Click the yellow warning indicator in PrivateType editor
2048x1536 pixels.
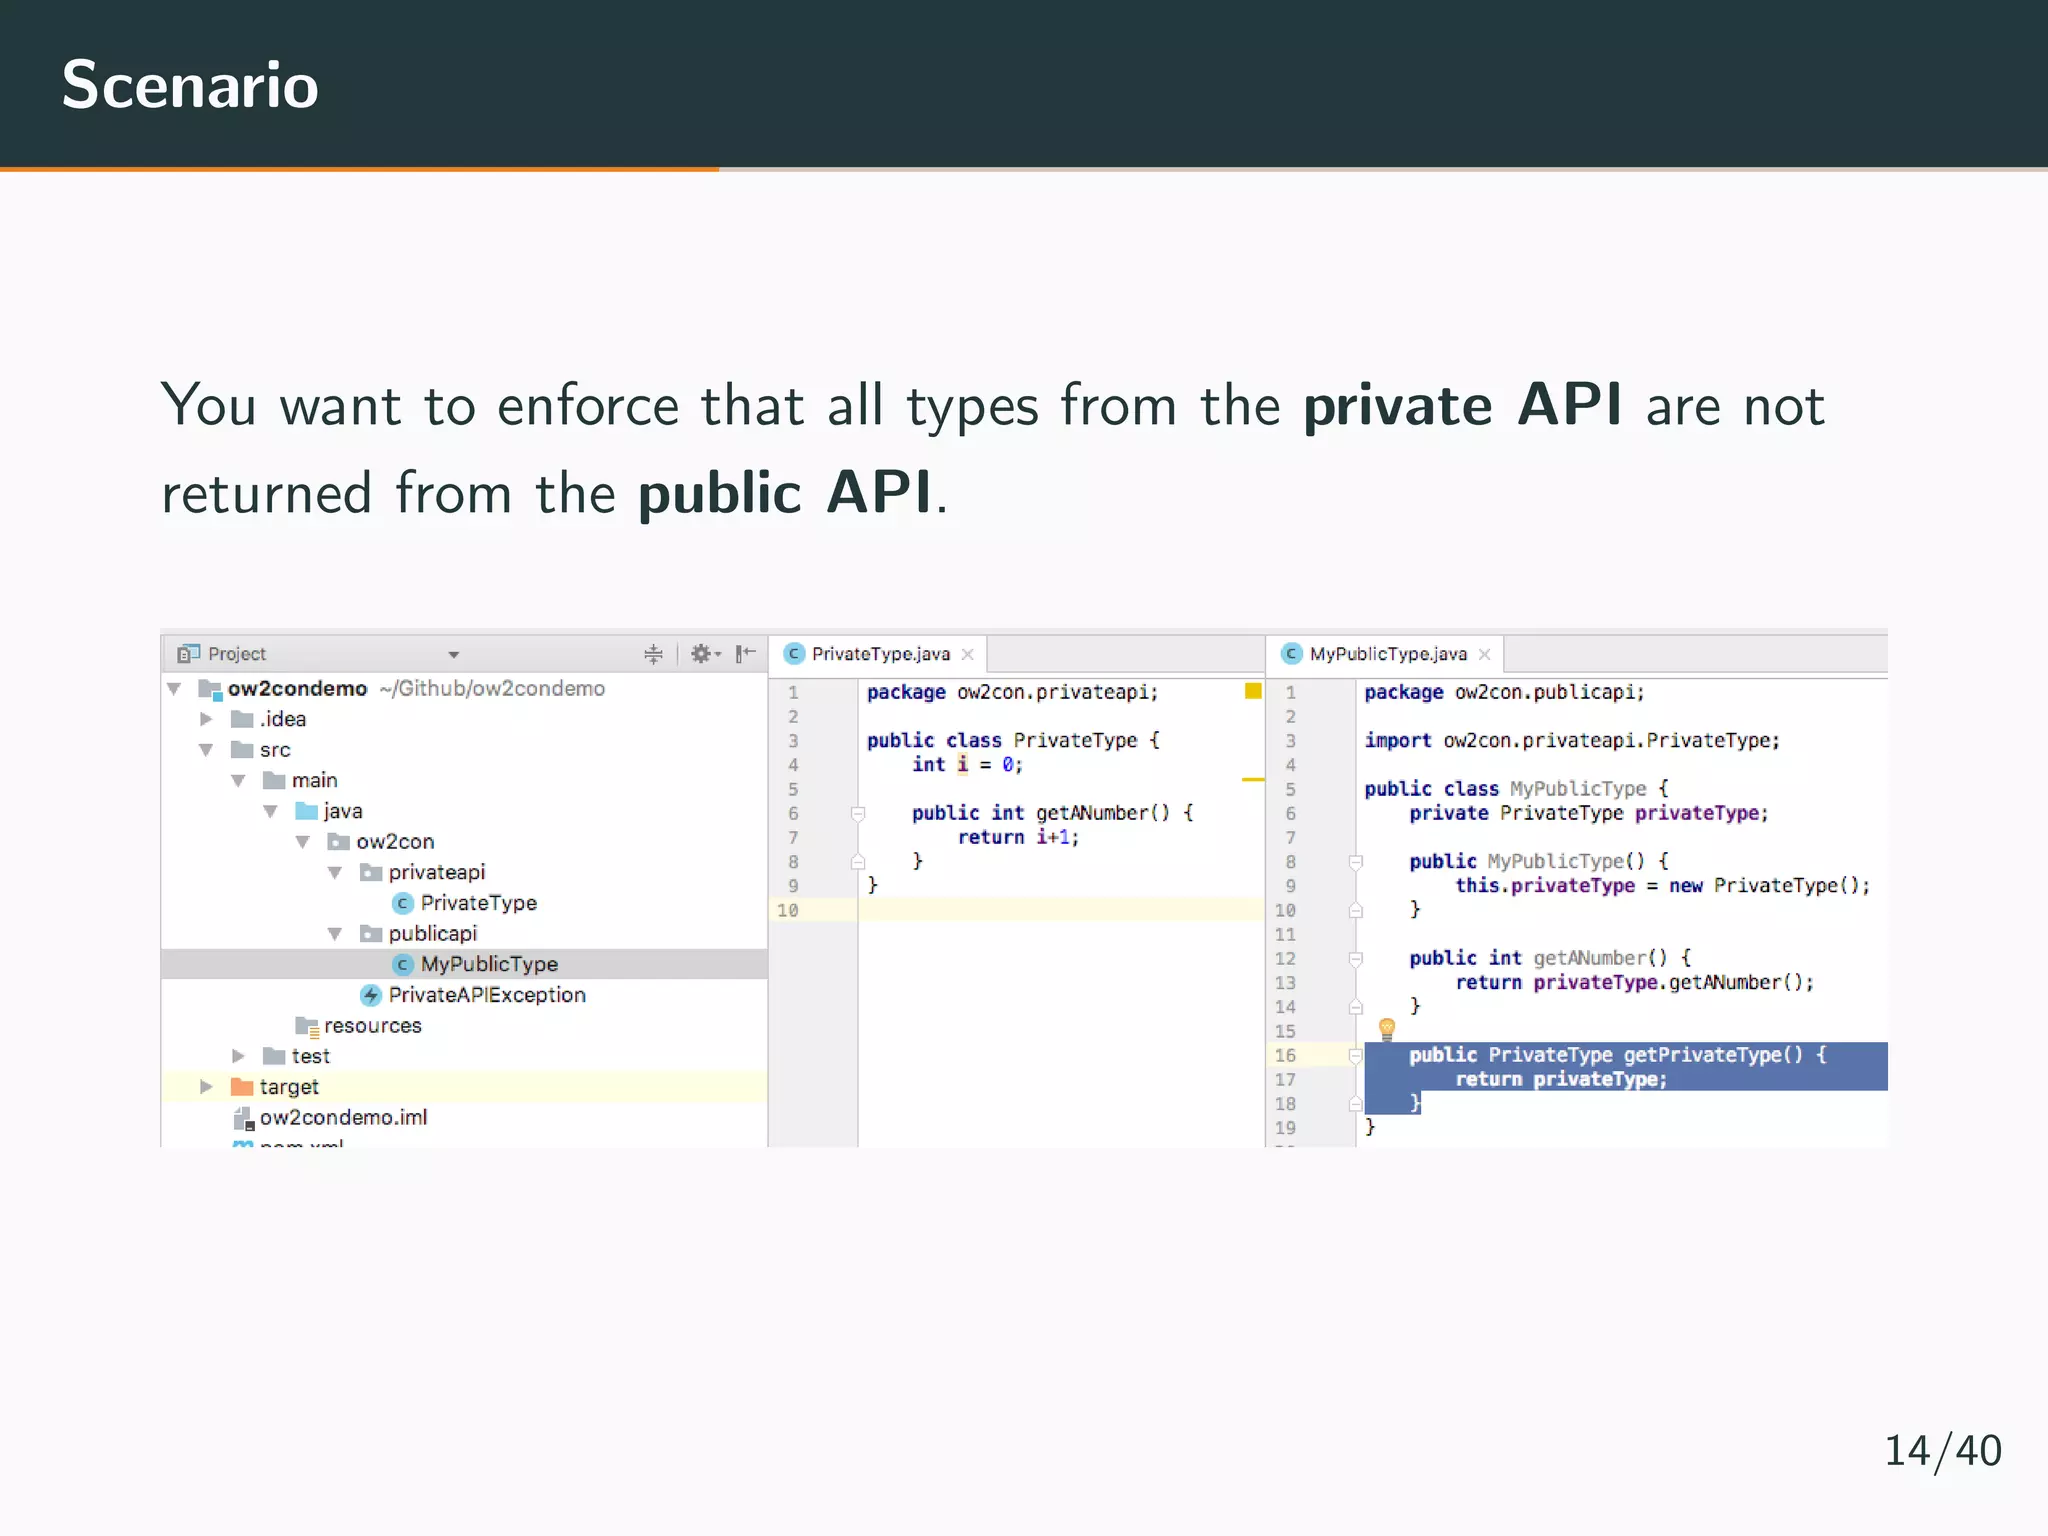(x=1252, y=691)
